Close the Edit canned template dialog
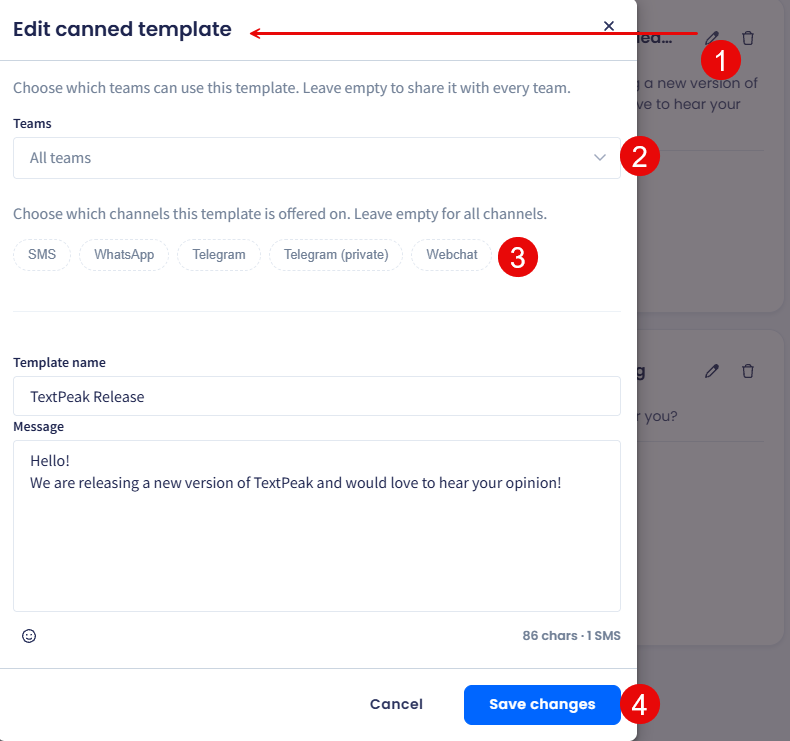Viewport: 790px width, 741px height. tap(609, 26)
